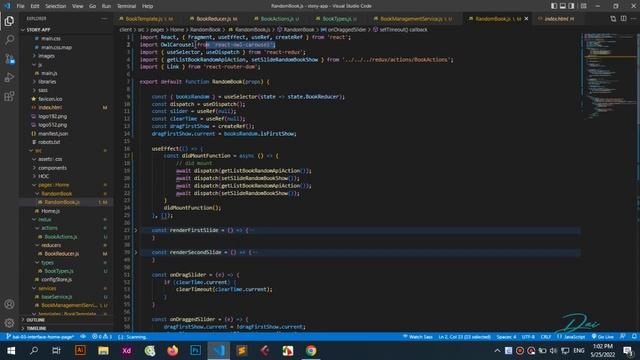Image resolution: width=640 pixels, height=360 pixels.
Task: Toggle the bottom panel
Action: point(562,6)
